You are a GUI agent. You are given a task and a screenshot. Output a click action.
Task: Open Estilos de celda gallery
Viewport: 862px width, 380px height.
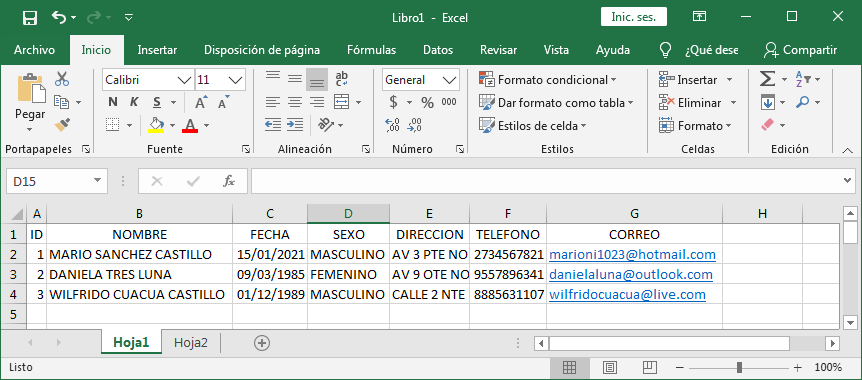click(x=532, y=126)
